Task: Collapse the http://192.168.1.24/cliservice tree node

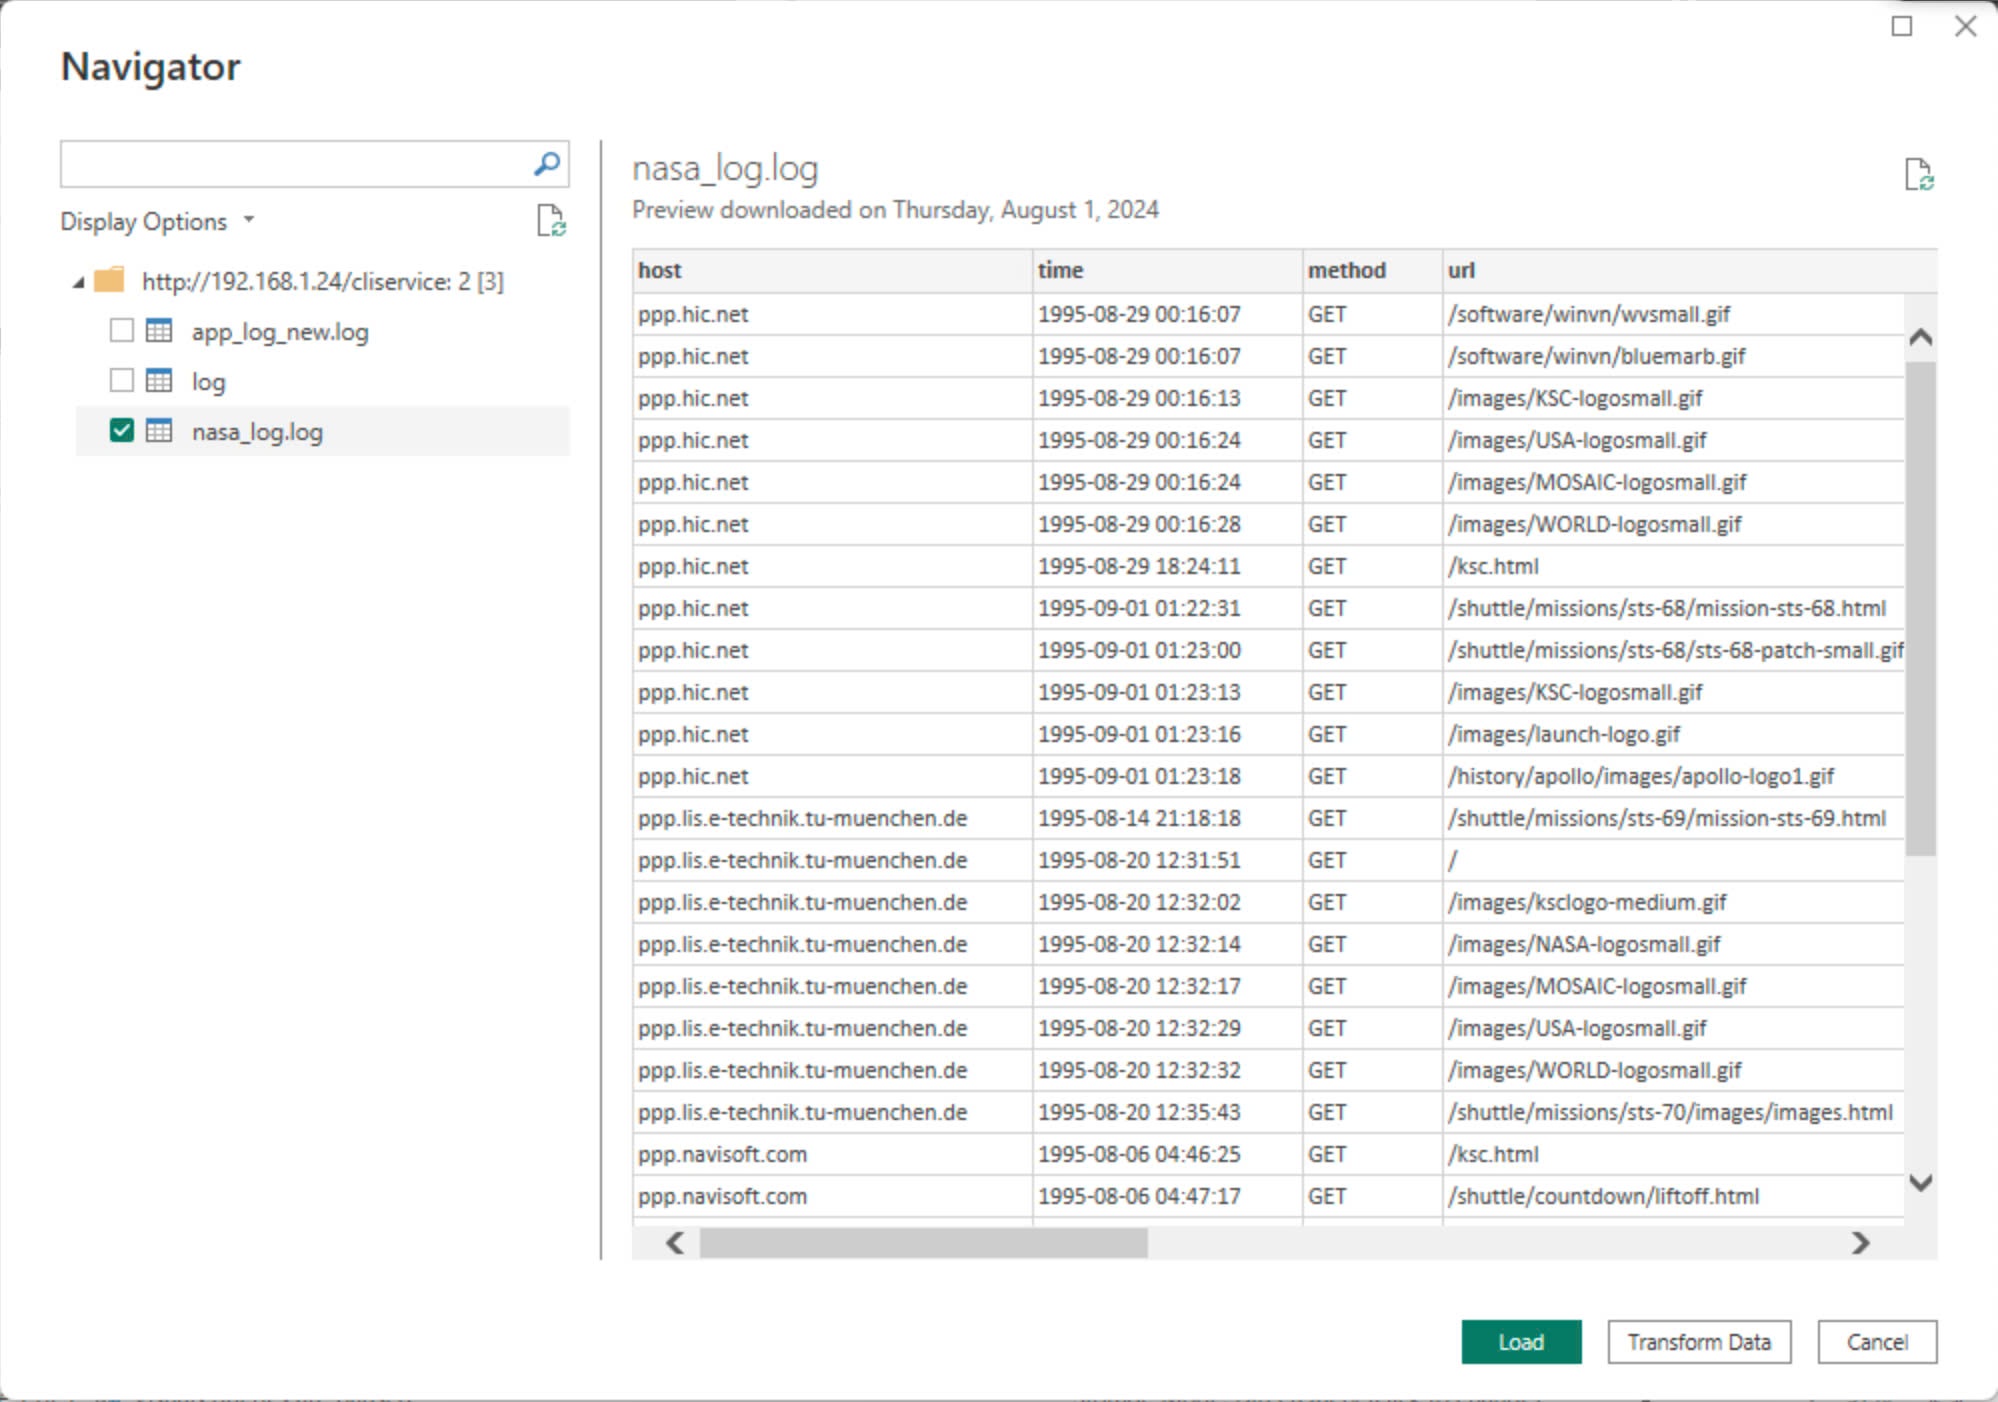Action: coord(78,283)
